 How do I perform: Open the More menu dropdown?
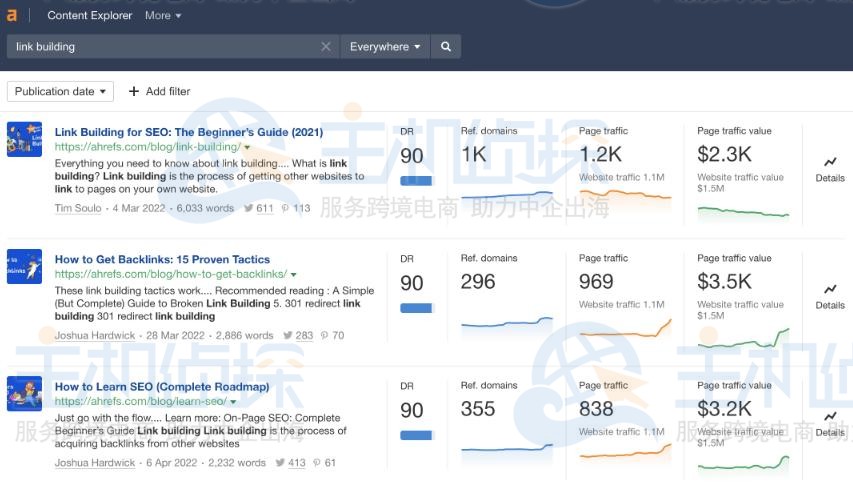pyautogui.click(x=163, y=15)
